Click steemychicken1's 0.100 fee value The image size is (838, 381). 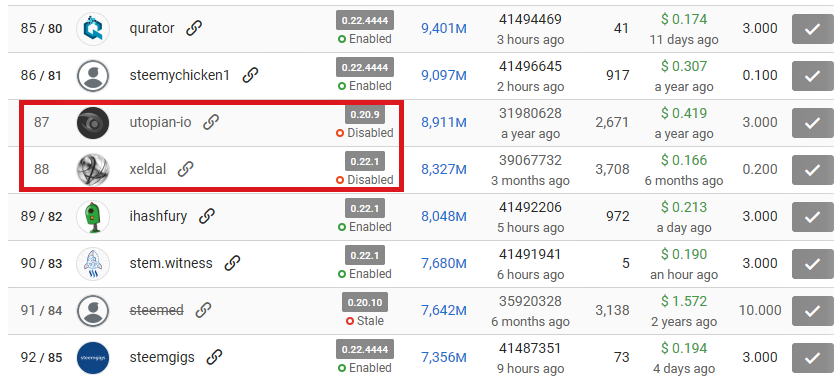click(x=760, y=76)
